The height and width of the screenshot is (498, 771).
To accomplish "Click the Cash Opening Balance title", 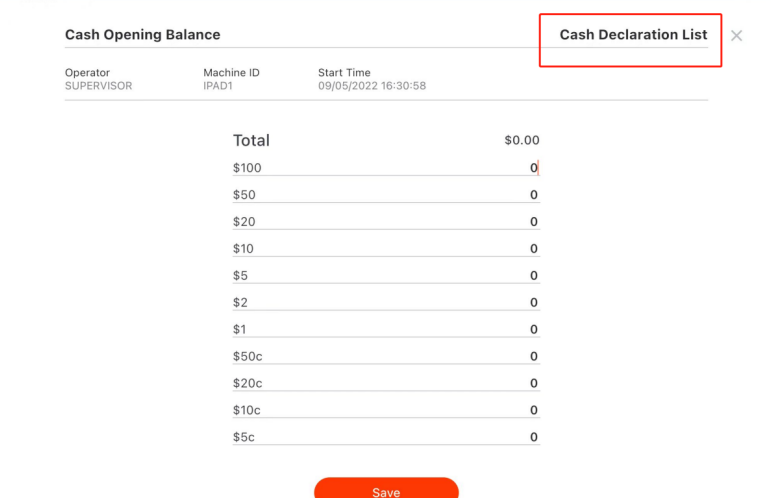I will pos(142,35).
